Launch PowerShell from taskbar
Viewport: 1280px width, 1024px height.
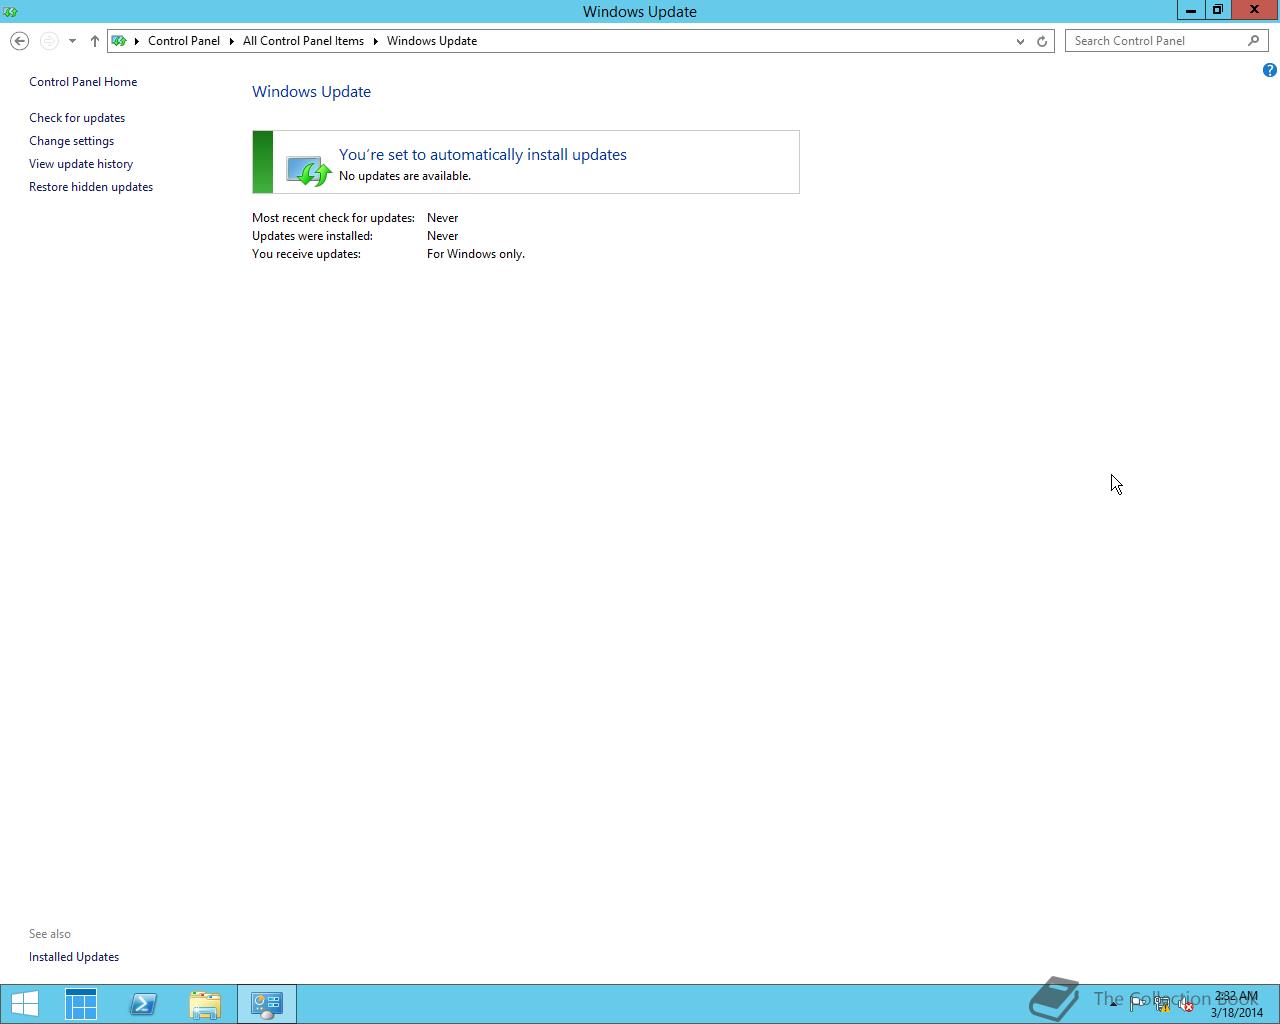pyautogui.click(x=143, y=1004)
